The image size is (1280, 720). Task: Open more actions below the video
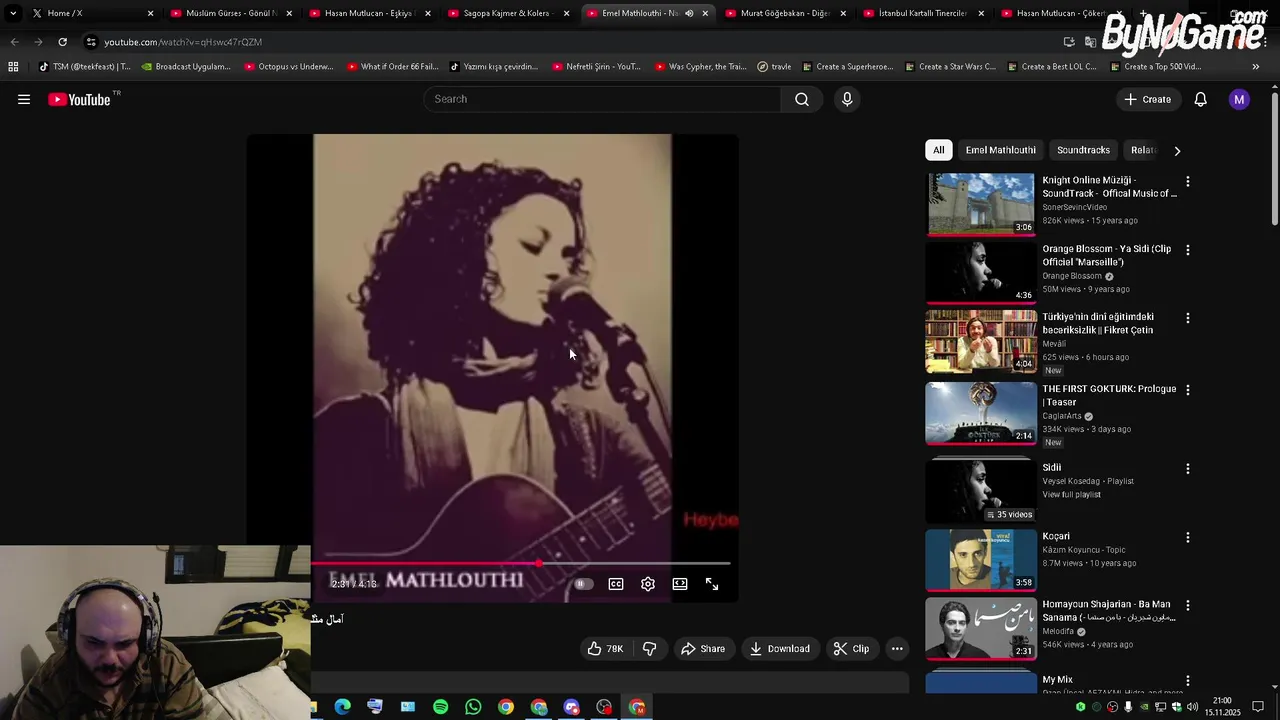pos(897,649)
